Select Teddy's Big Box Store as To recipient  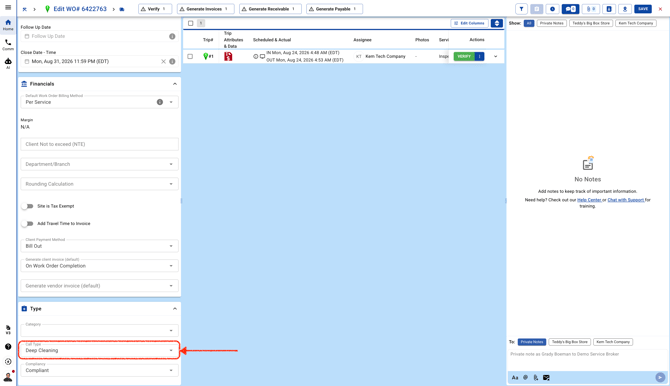[570, 342]
